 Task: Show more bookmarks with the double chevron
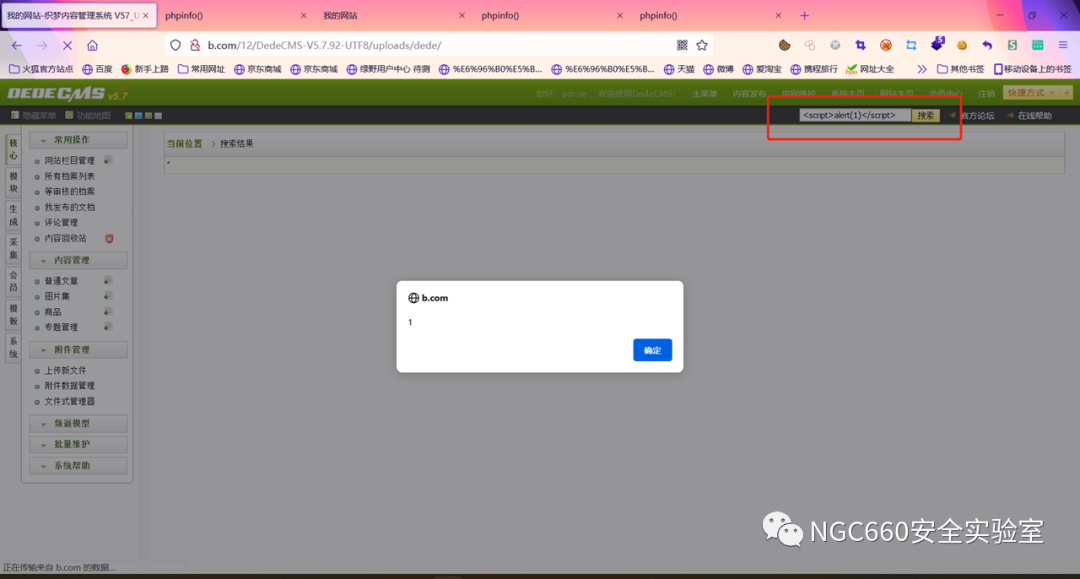tap(922, 69)
